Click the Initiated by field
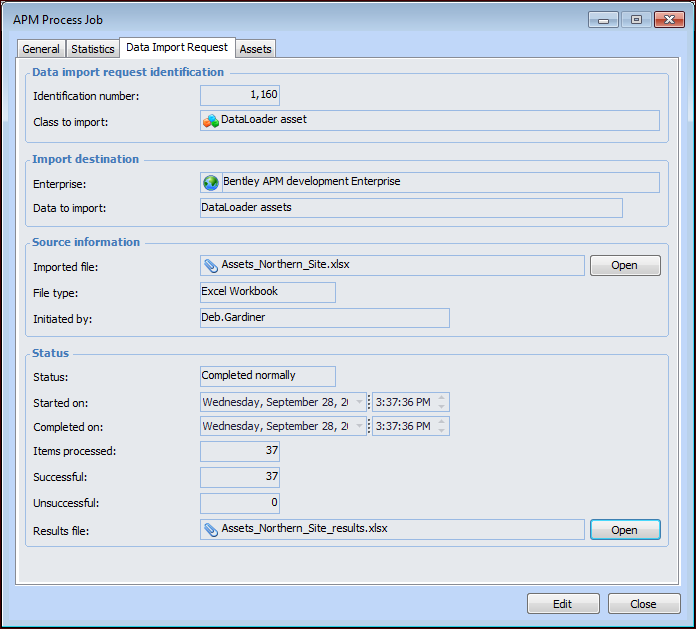Viewport: 696px width, 629px height. pos(324,318)
